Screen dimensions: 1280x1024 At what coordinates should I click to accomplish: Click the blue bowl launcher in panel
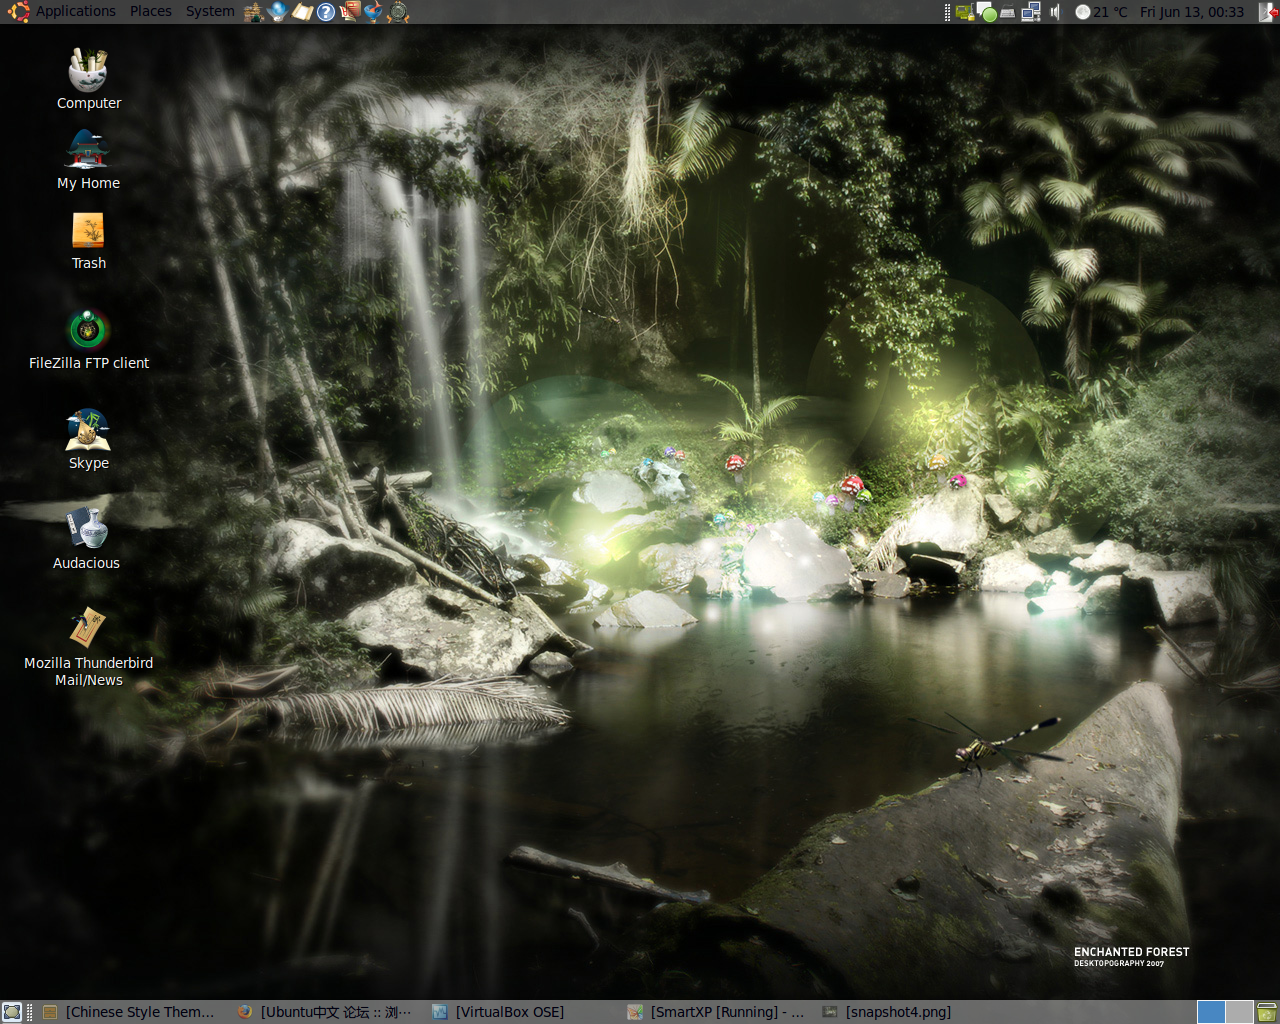point(374,12)
